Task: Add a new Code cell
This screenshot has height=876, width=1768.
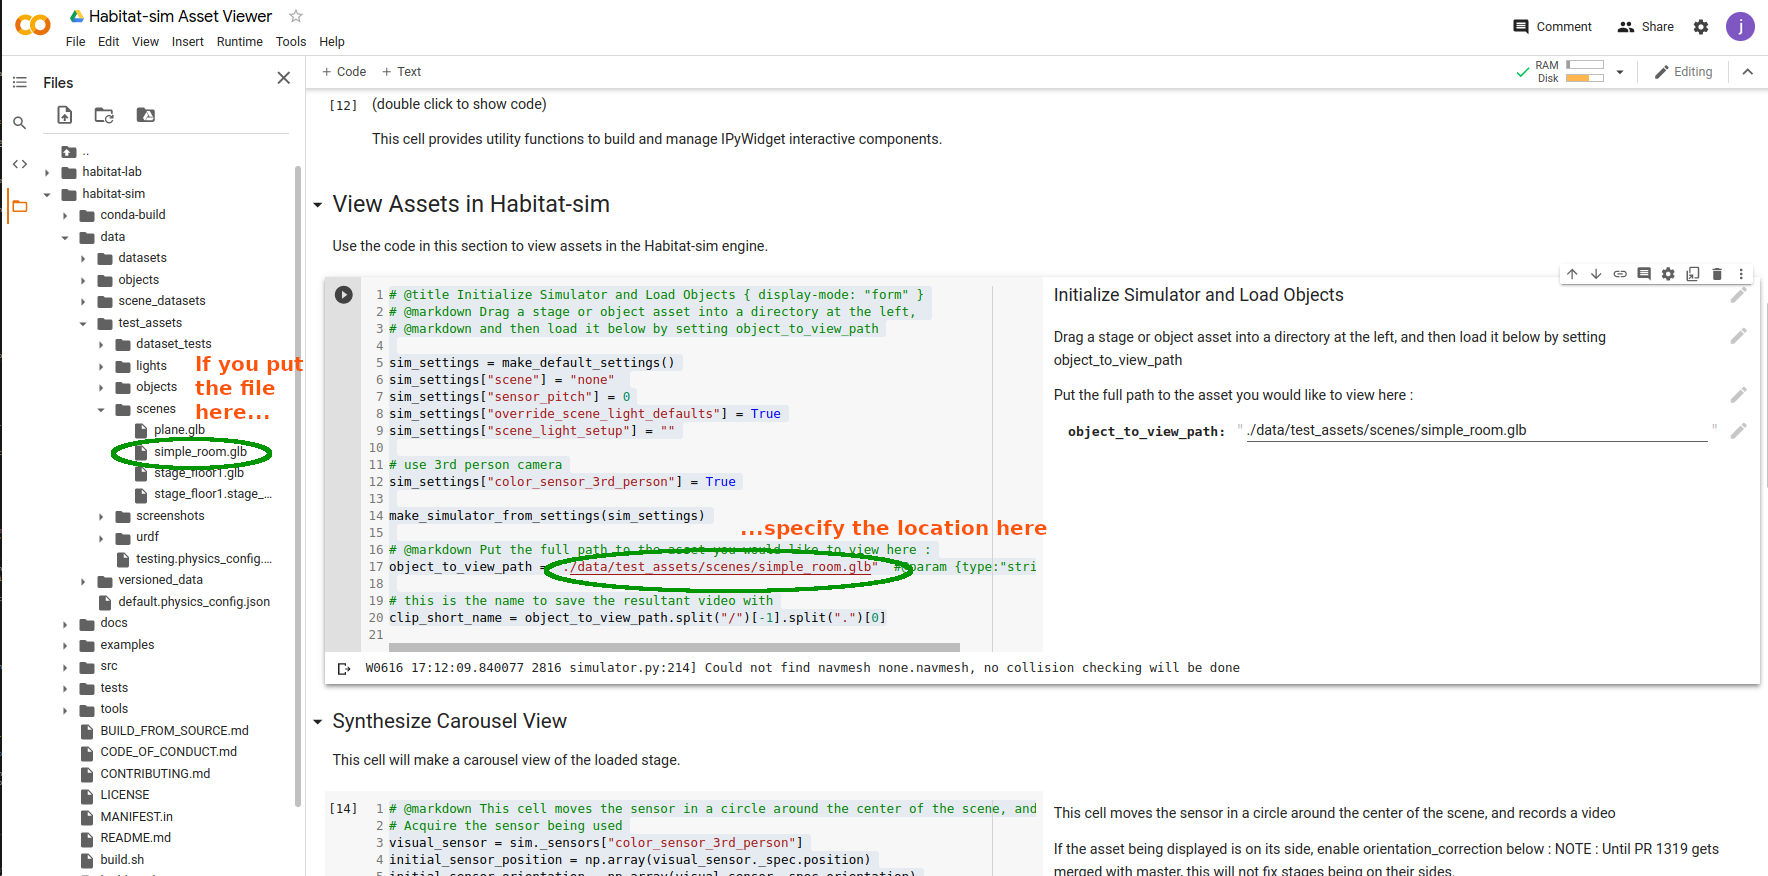Action: point(344,72)
